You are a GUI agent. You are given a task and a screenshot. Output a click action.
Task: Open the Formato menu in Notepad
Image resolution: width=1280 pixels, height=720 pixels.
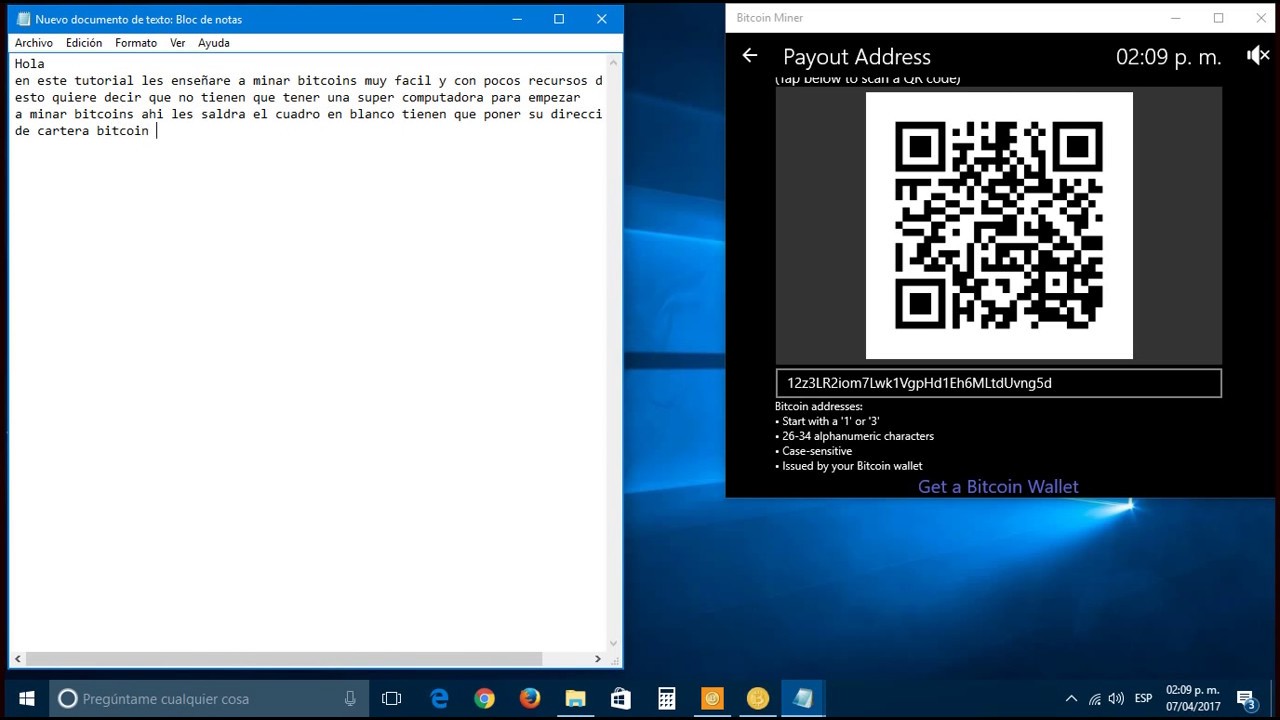[x=136, y=43]
